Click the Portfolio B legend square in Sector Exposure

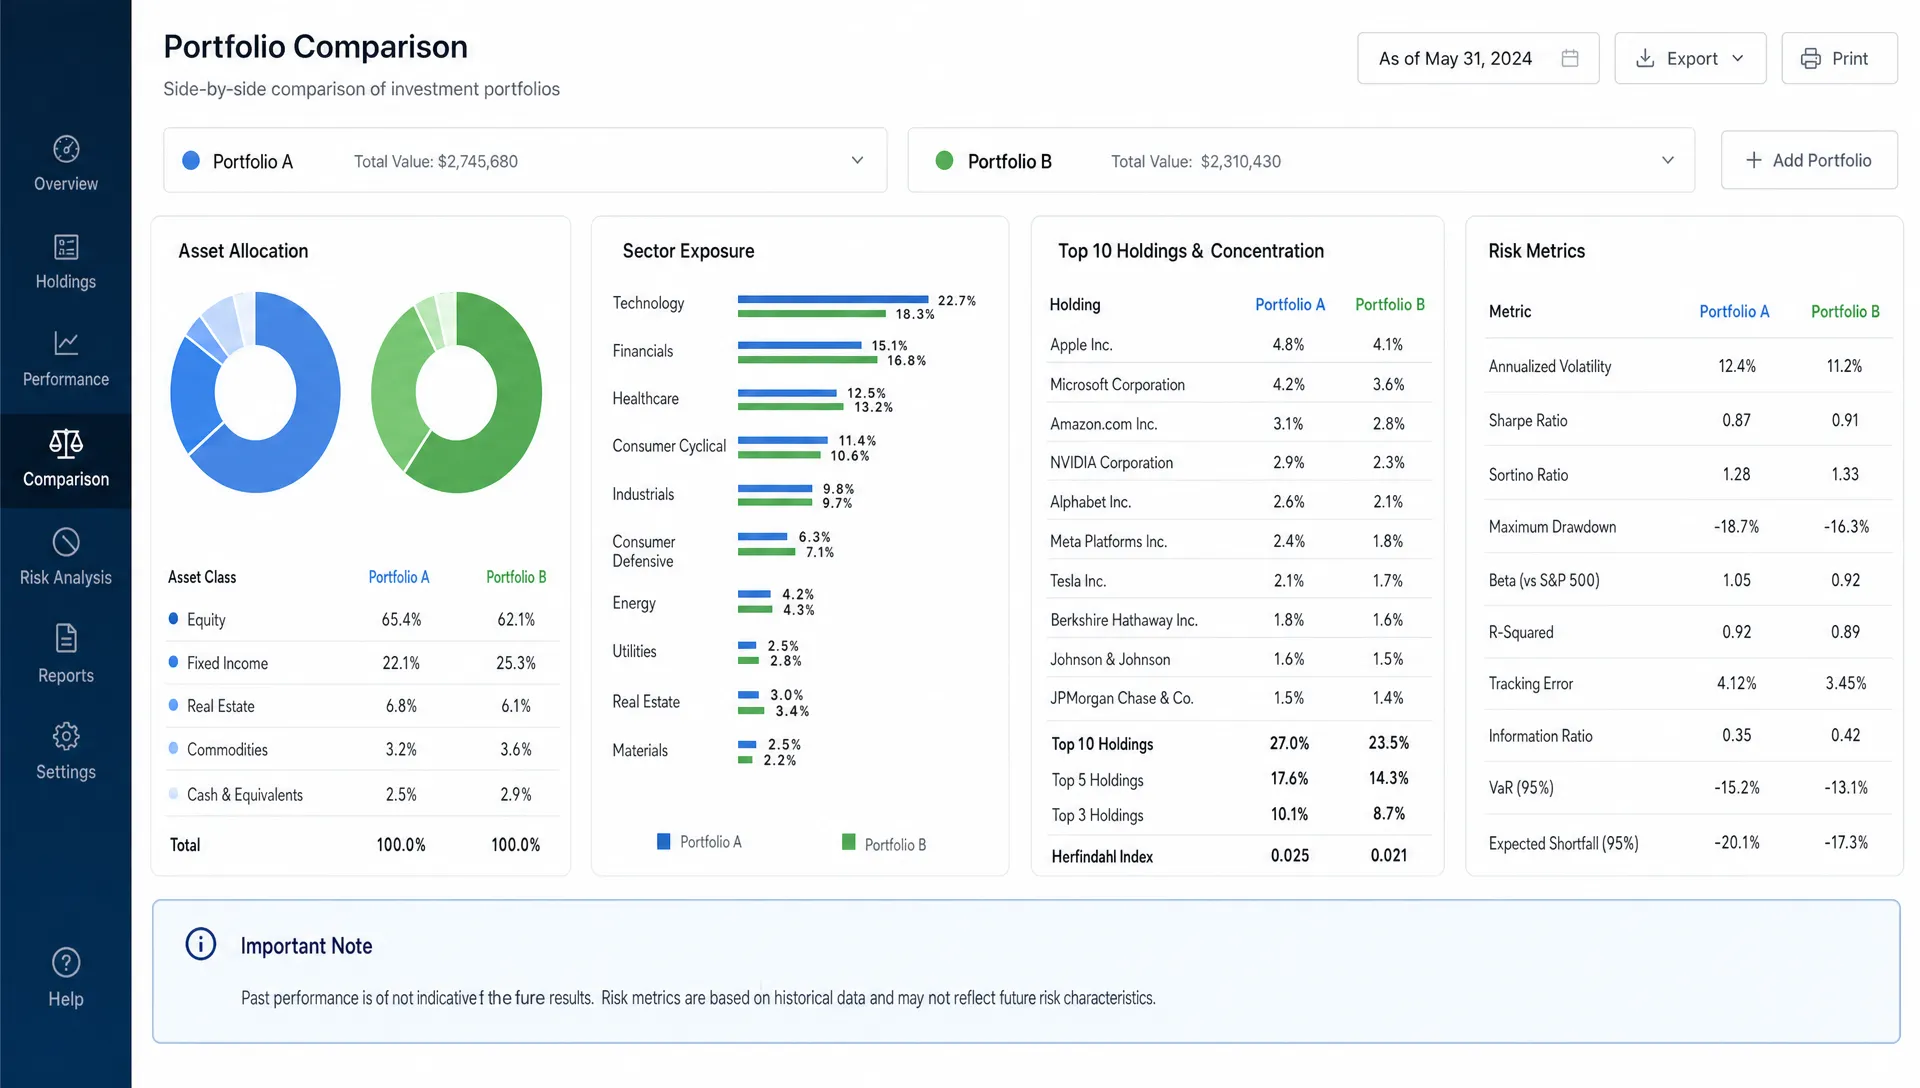849,842
